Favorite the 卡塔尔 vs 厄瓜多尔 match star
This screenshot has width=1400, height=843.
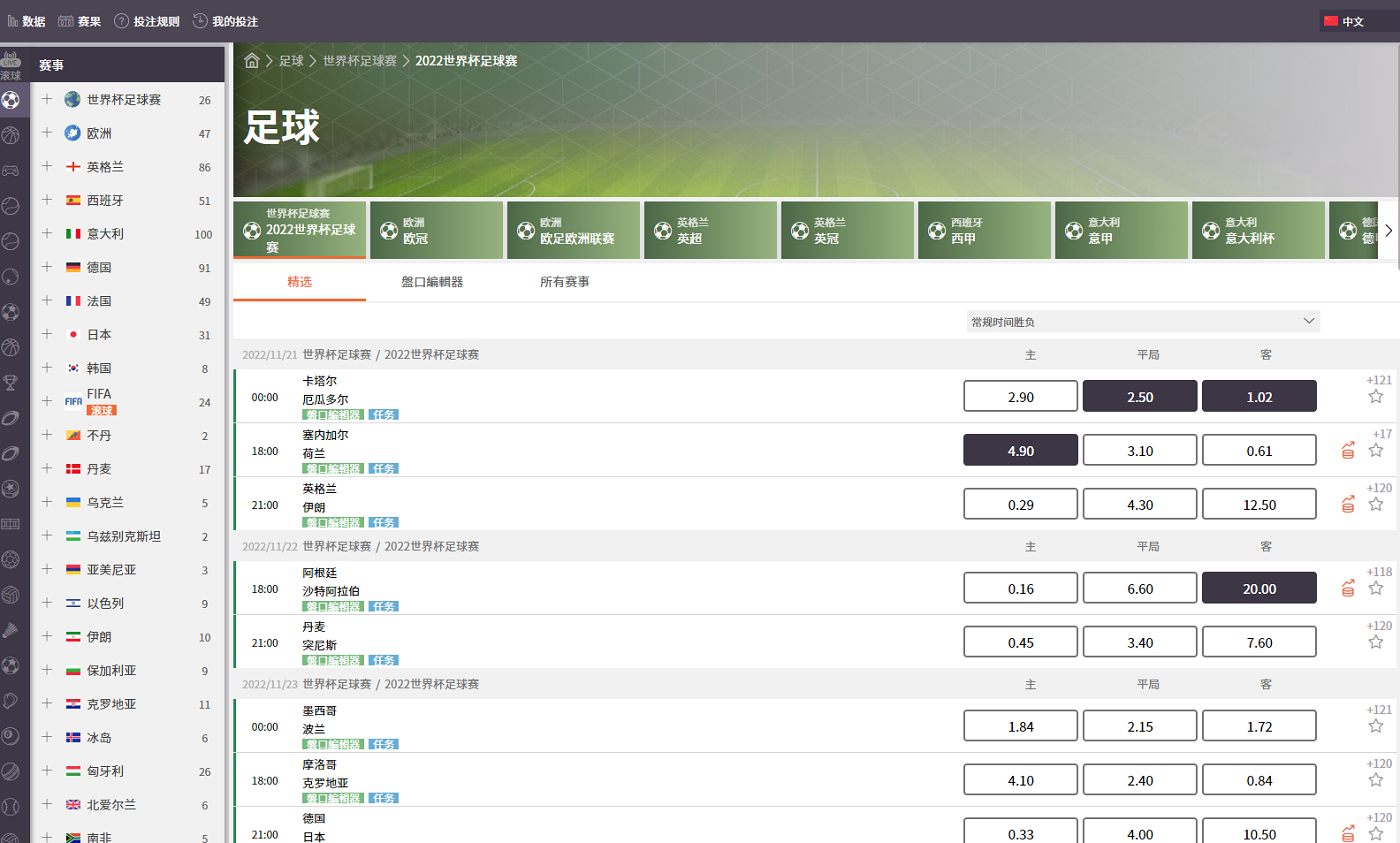[1376, 397]
